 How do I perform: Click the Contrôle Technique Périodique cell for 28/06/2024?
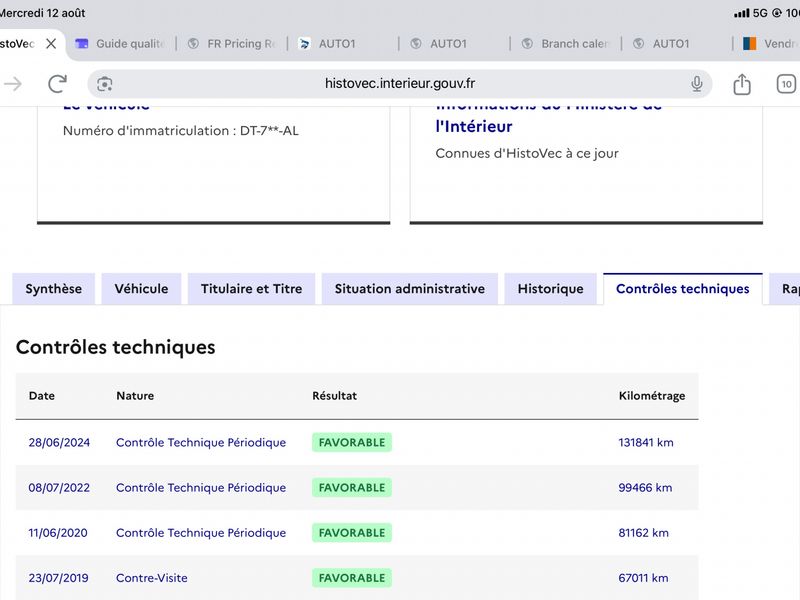click(x=201, y=442)
